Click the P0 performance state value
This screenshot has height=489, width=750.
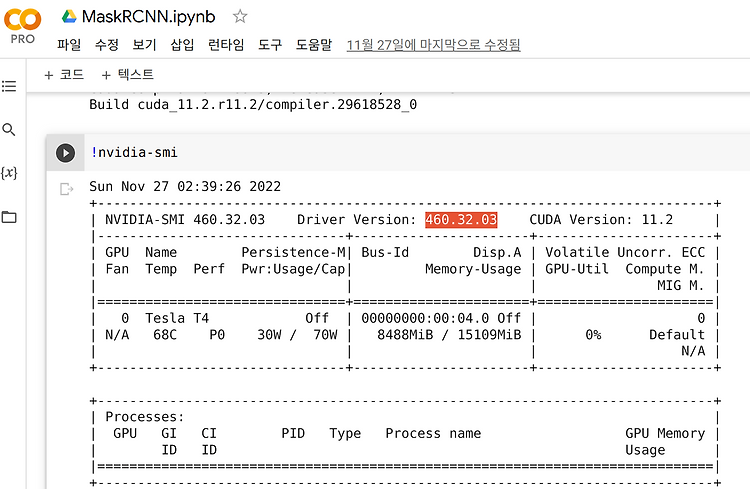[x=217, y=334]
